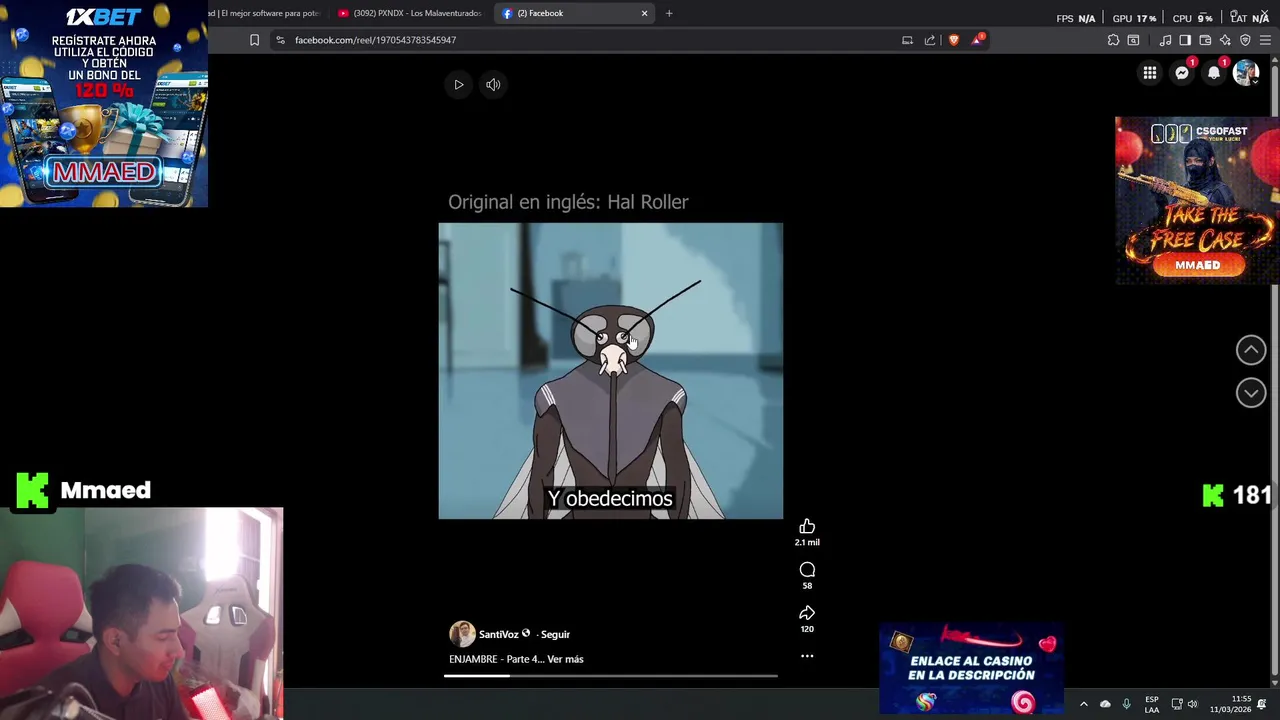
Task: Go to previous reel up chevron
Action: [x=1251, y=350]
